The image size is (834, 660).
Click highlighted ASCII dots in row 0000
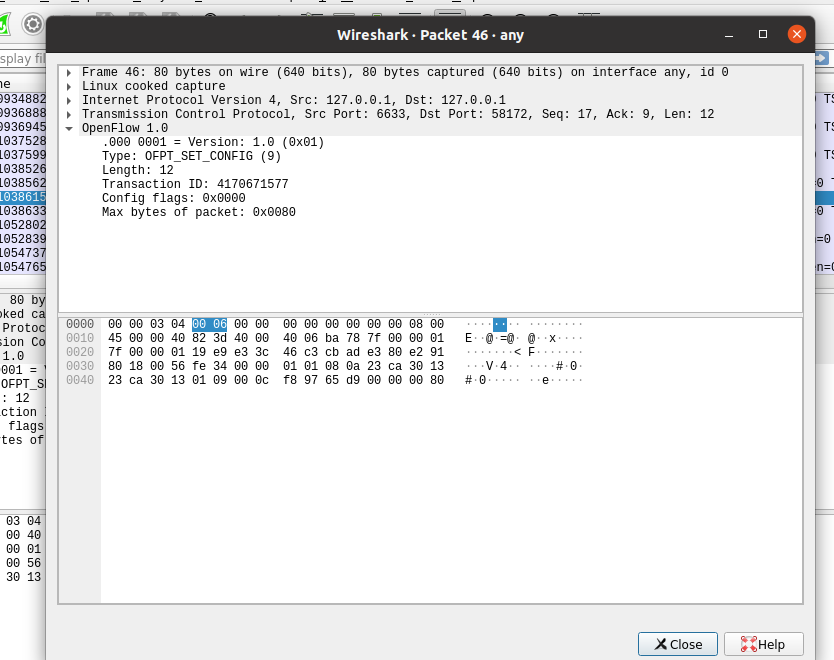tap(500, 324)
